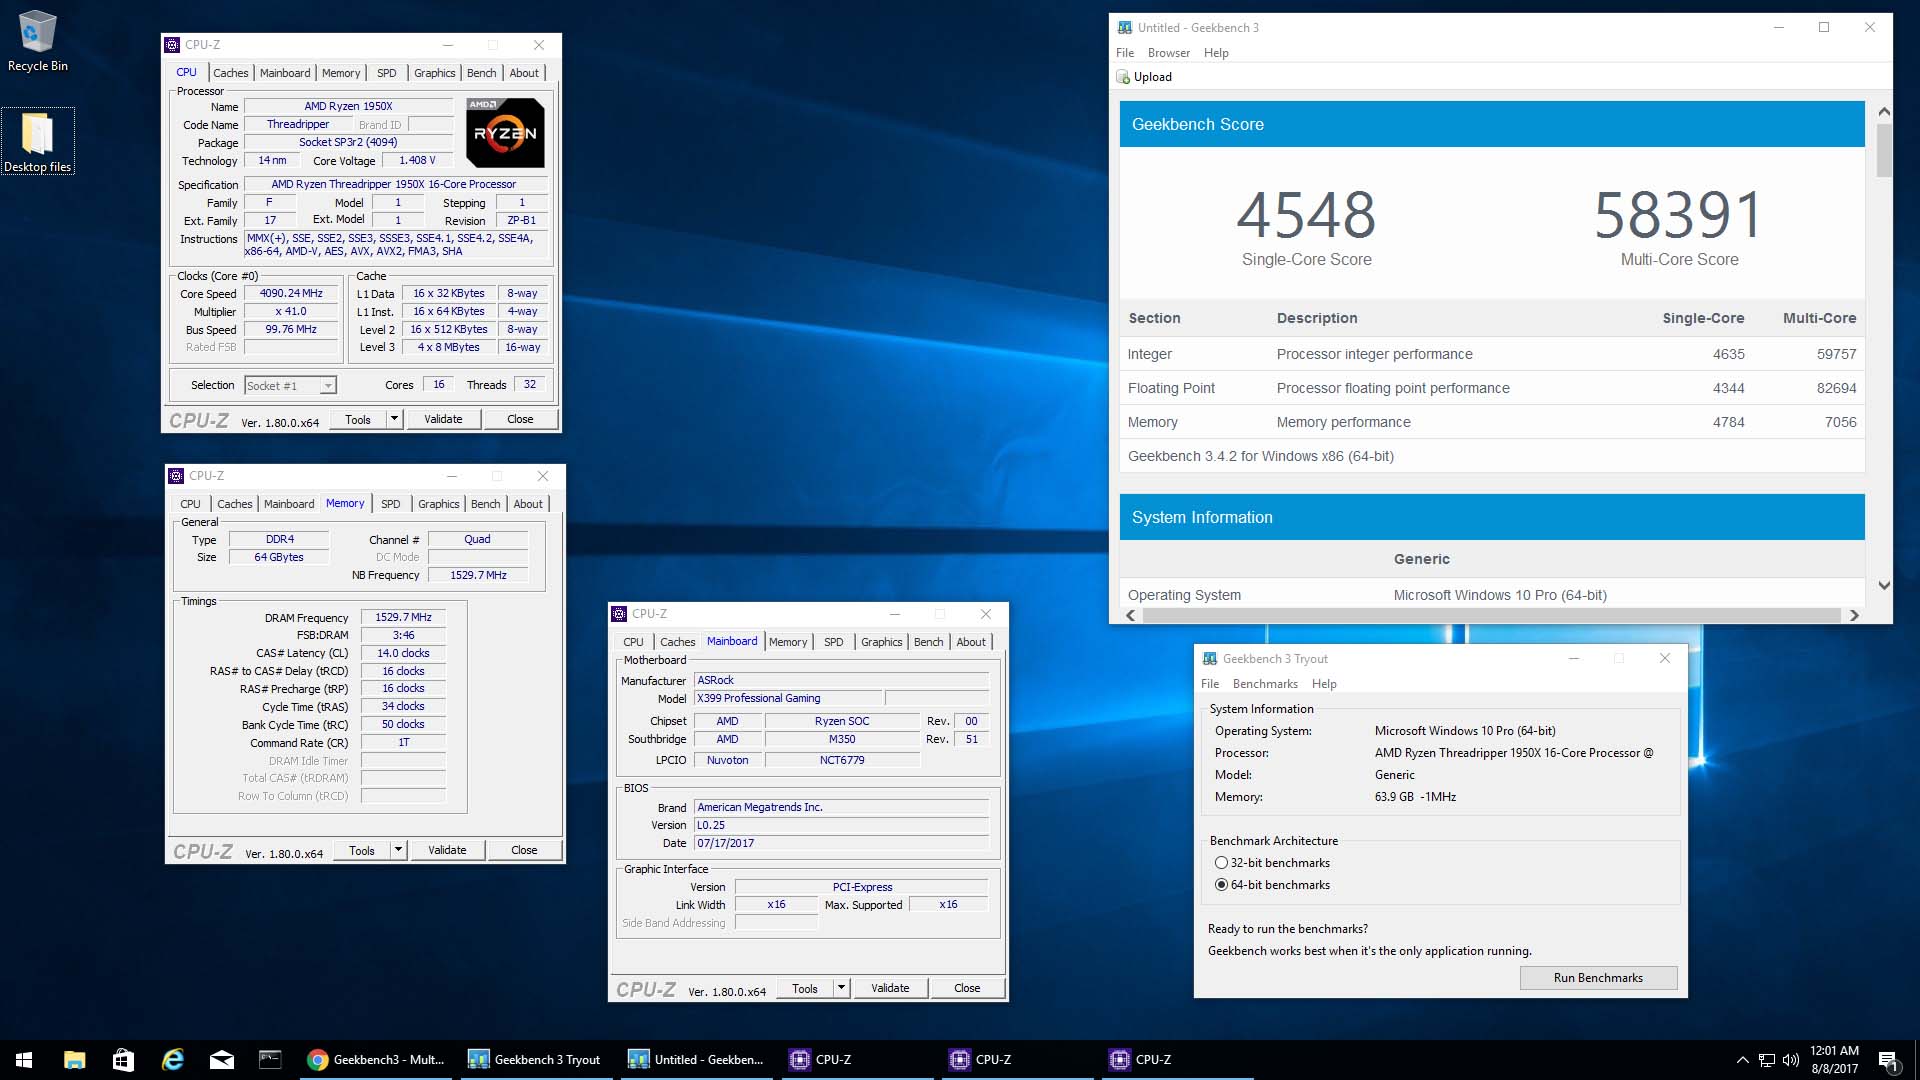This screenshot has width=1920, height=1080.
Task: Open File Explorer from the taskbar
Action: [74, 1060]
